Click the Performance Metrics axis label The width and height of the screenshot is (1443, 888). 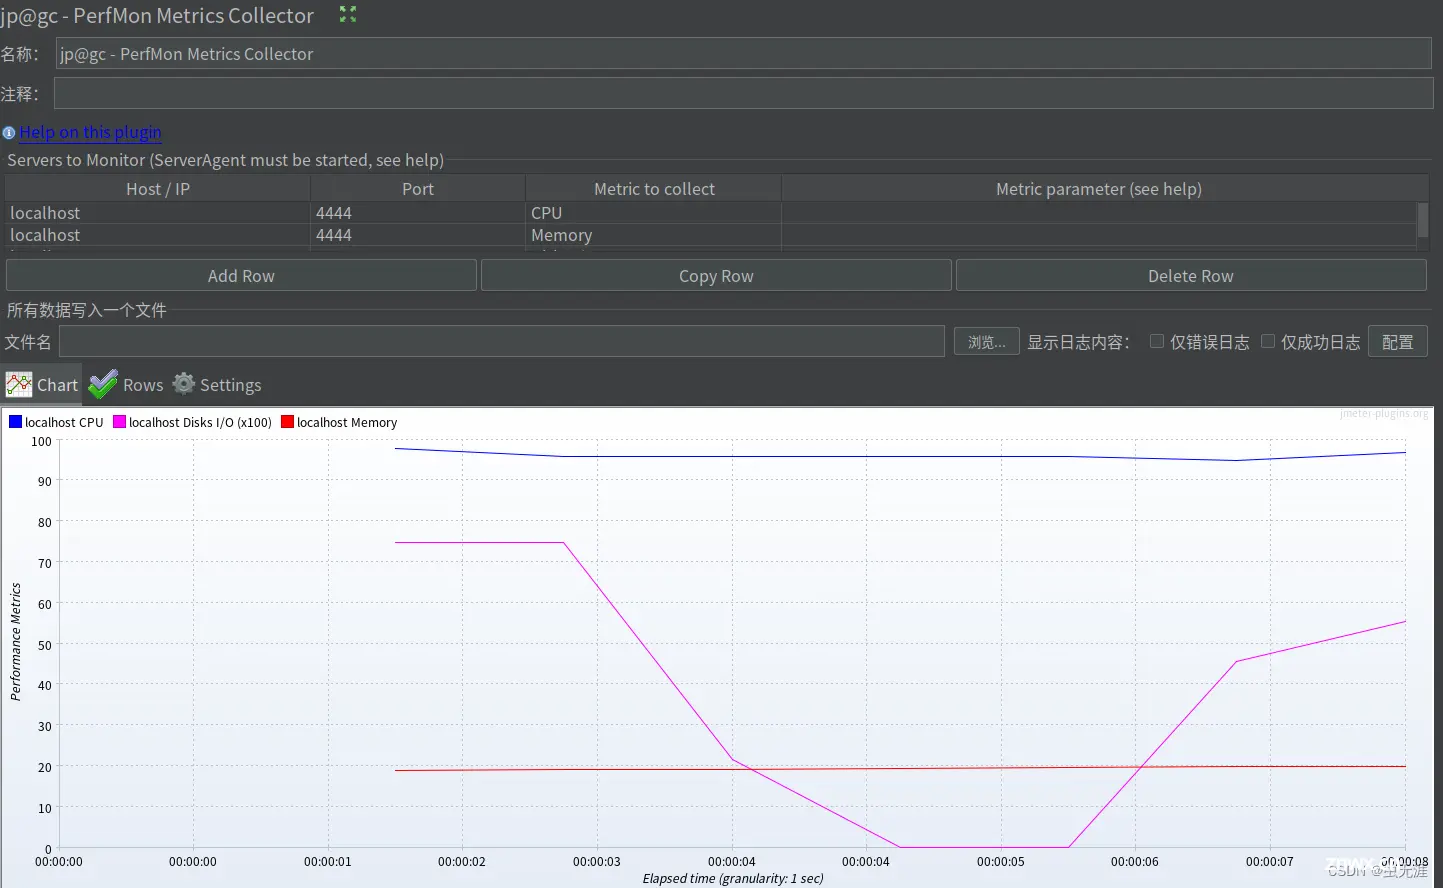tap(15, 642)
